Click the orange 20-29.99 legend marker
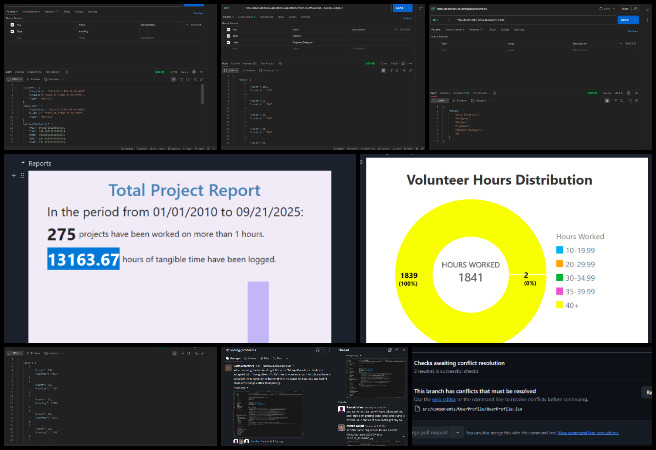Image resolution: width=656 pixels, height=450 pixels. click(560, 262)
